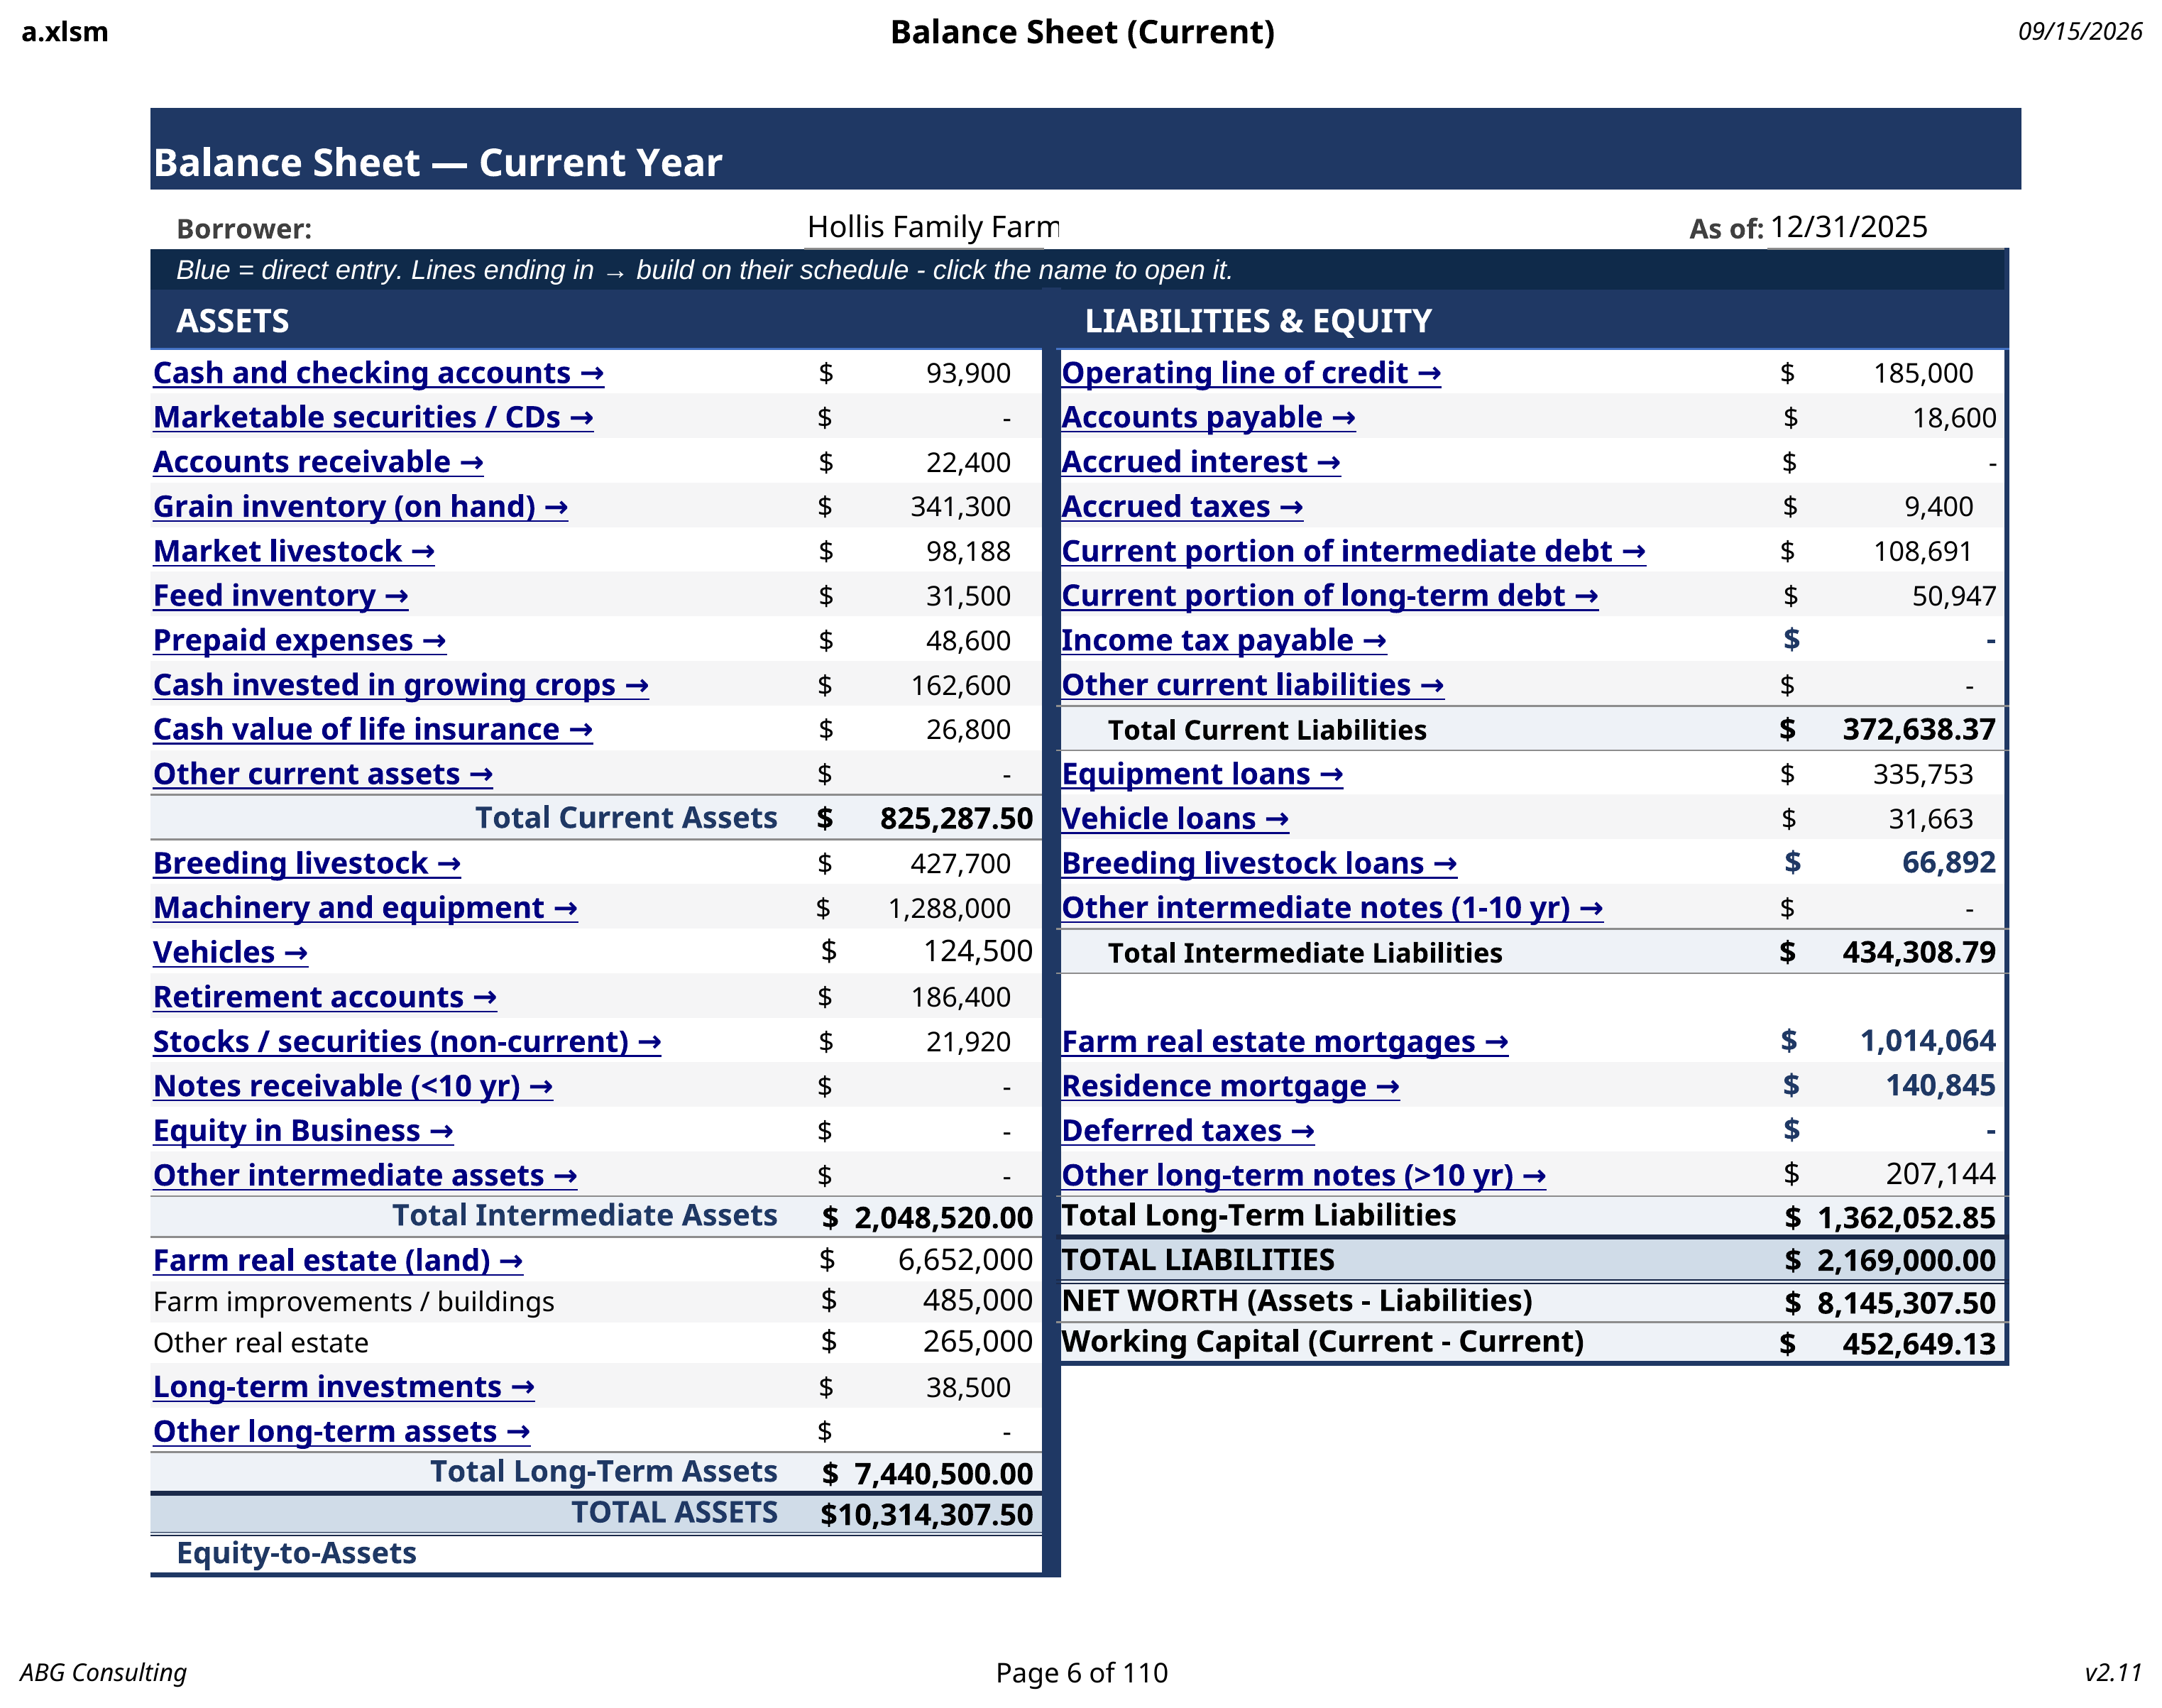Open the Income tax payable link
The width and height of the screenshot is (2162, 1708).
1224,640
